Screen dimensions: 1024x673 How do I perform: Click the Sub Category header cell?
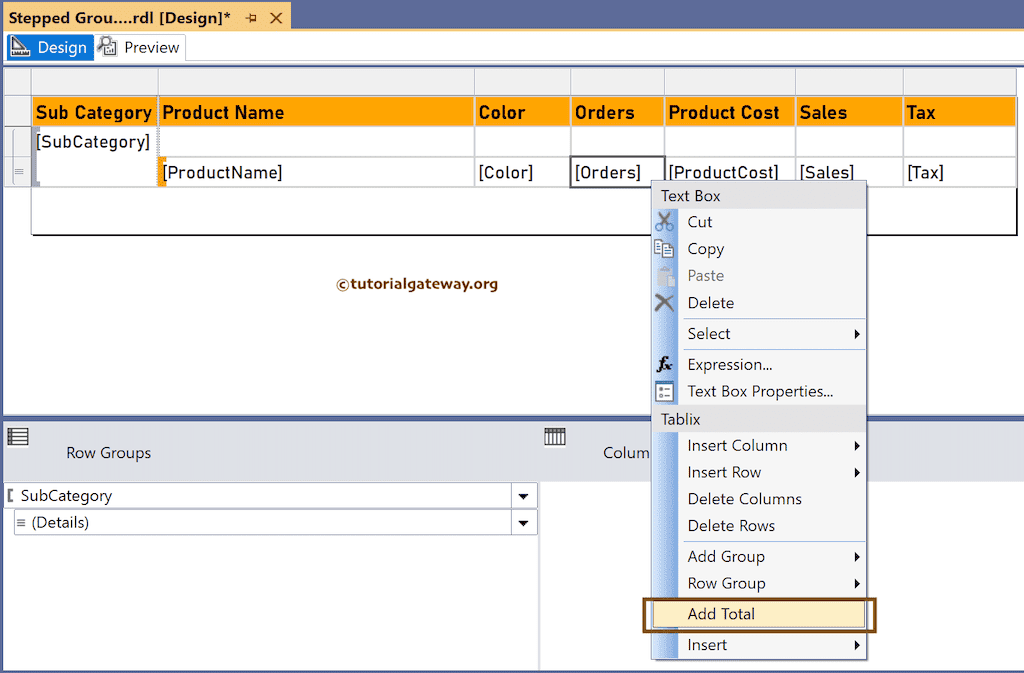pos(94,113)
